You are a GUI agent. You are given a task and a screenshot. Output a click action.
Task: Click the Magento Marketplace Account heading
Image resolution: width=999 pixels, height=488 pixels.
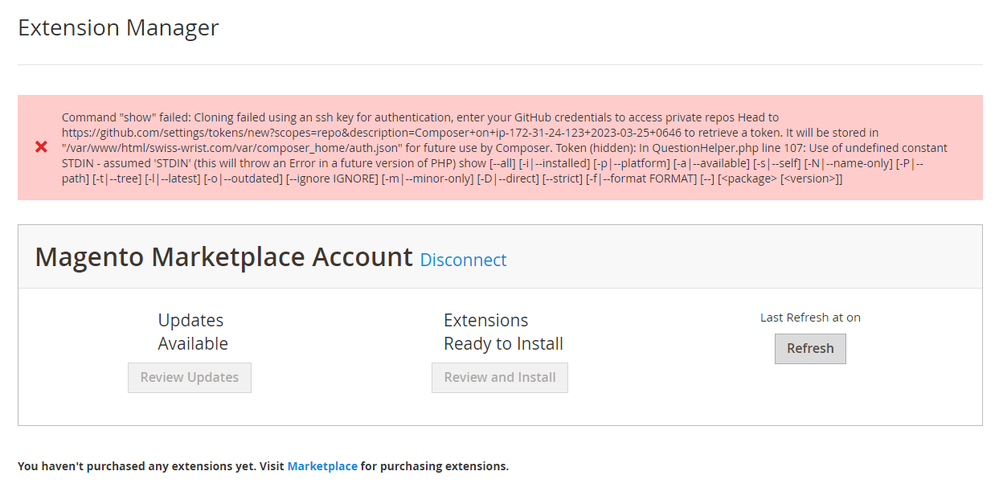pos(223,257)
